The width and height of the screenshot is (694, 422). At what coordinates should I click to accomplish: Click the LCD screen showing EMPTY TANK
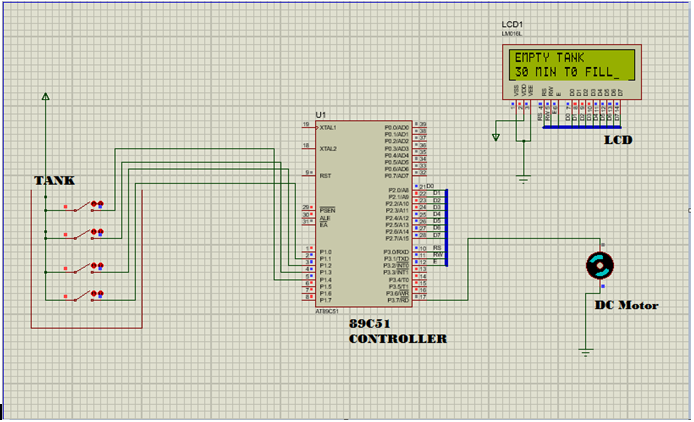coord(572,65)
